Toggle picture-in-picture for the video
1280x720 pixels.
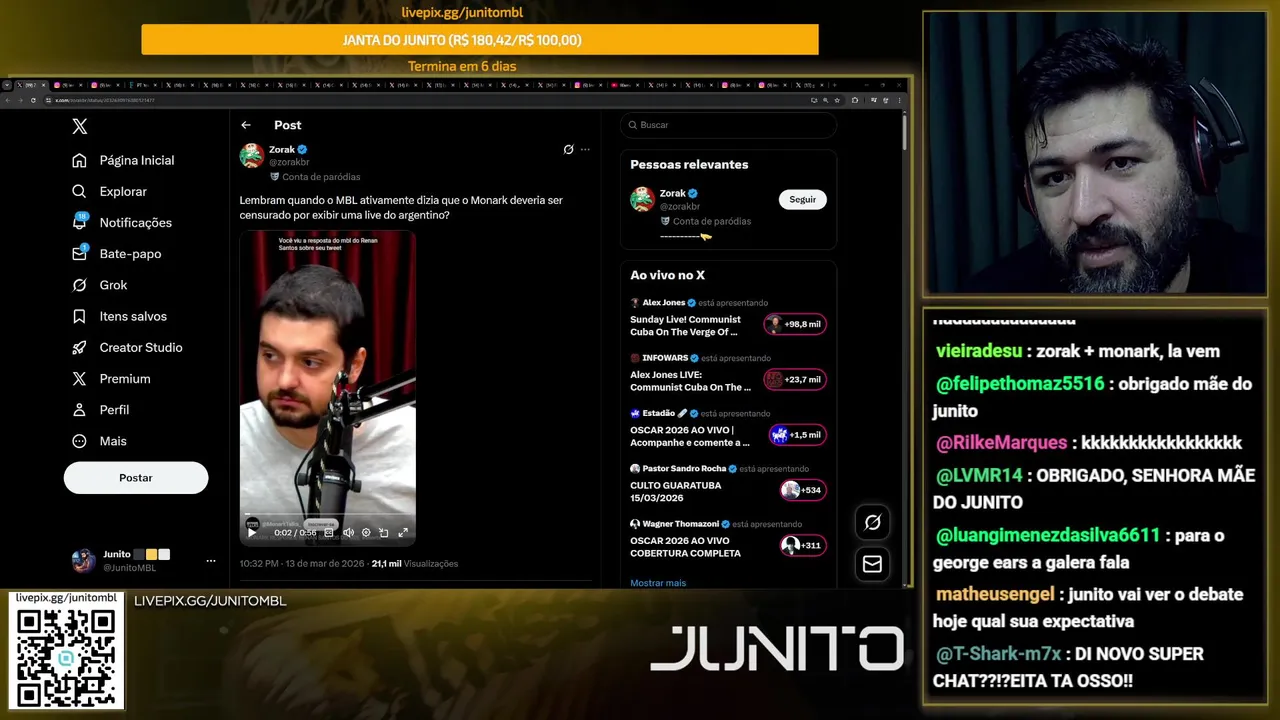click(x=384, y=533)
